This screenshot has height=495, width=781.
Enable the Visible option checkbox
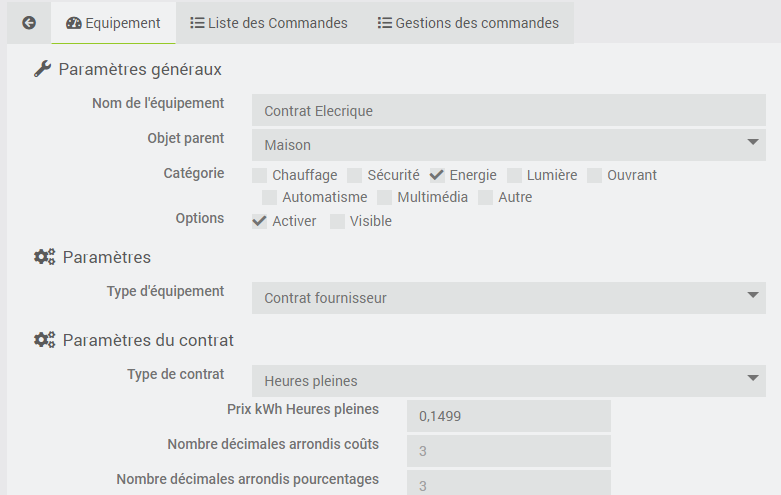(x=338, y=221)
